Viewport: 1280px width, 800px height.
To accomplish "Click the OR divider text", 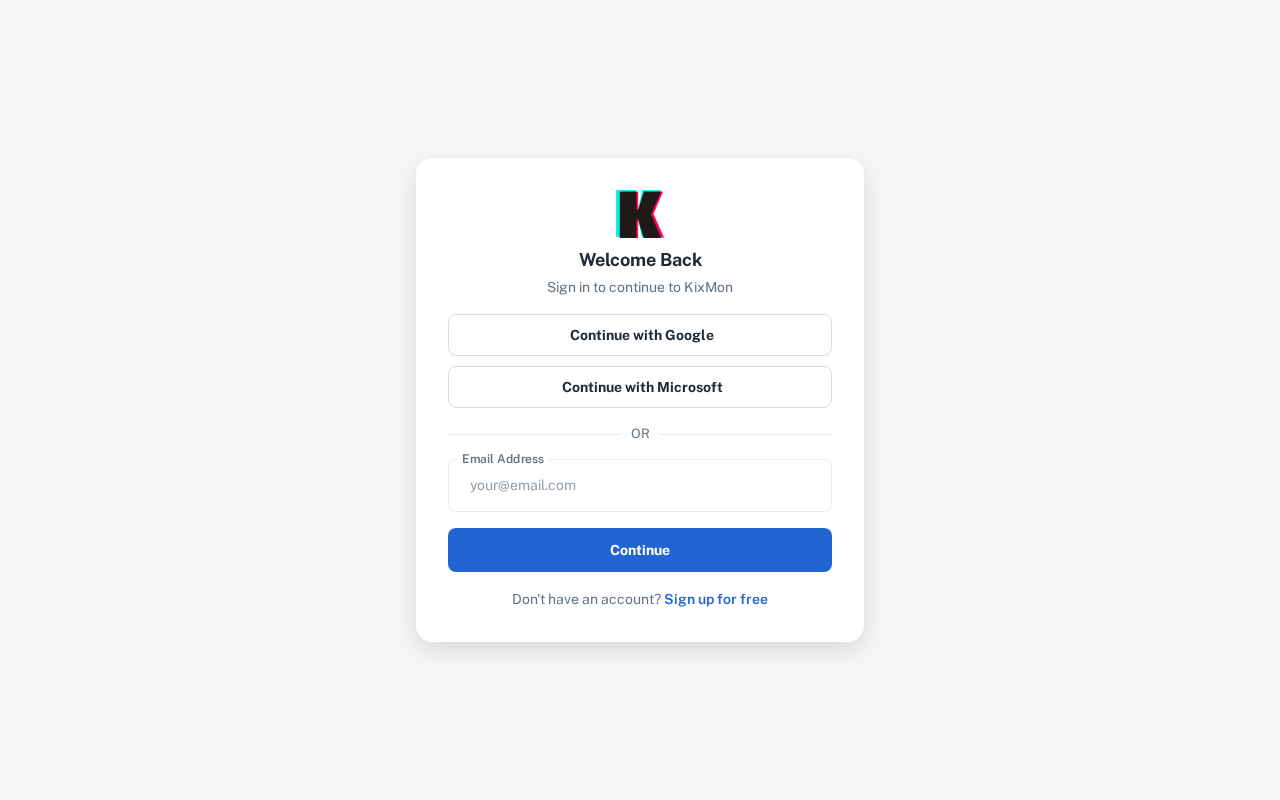I will point(640,434).
